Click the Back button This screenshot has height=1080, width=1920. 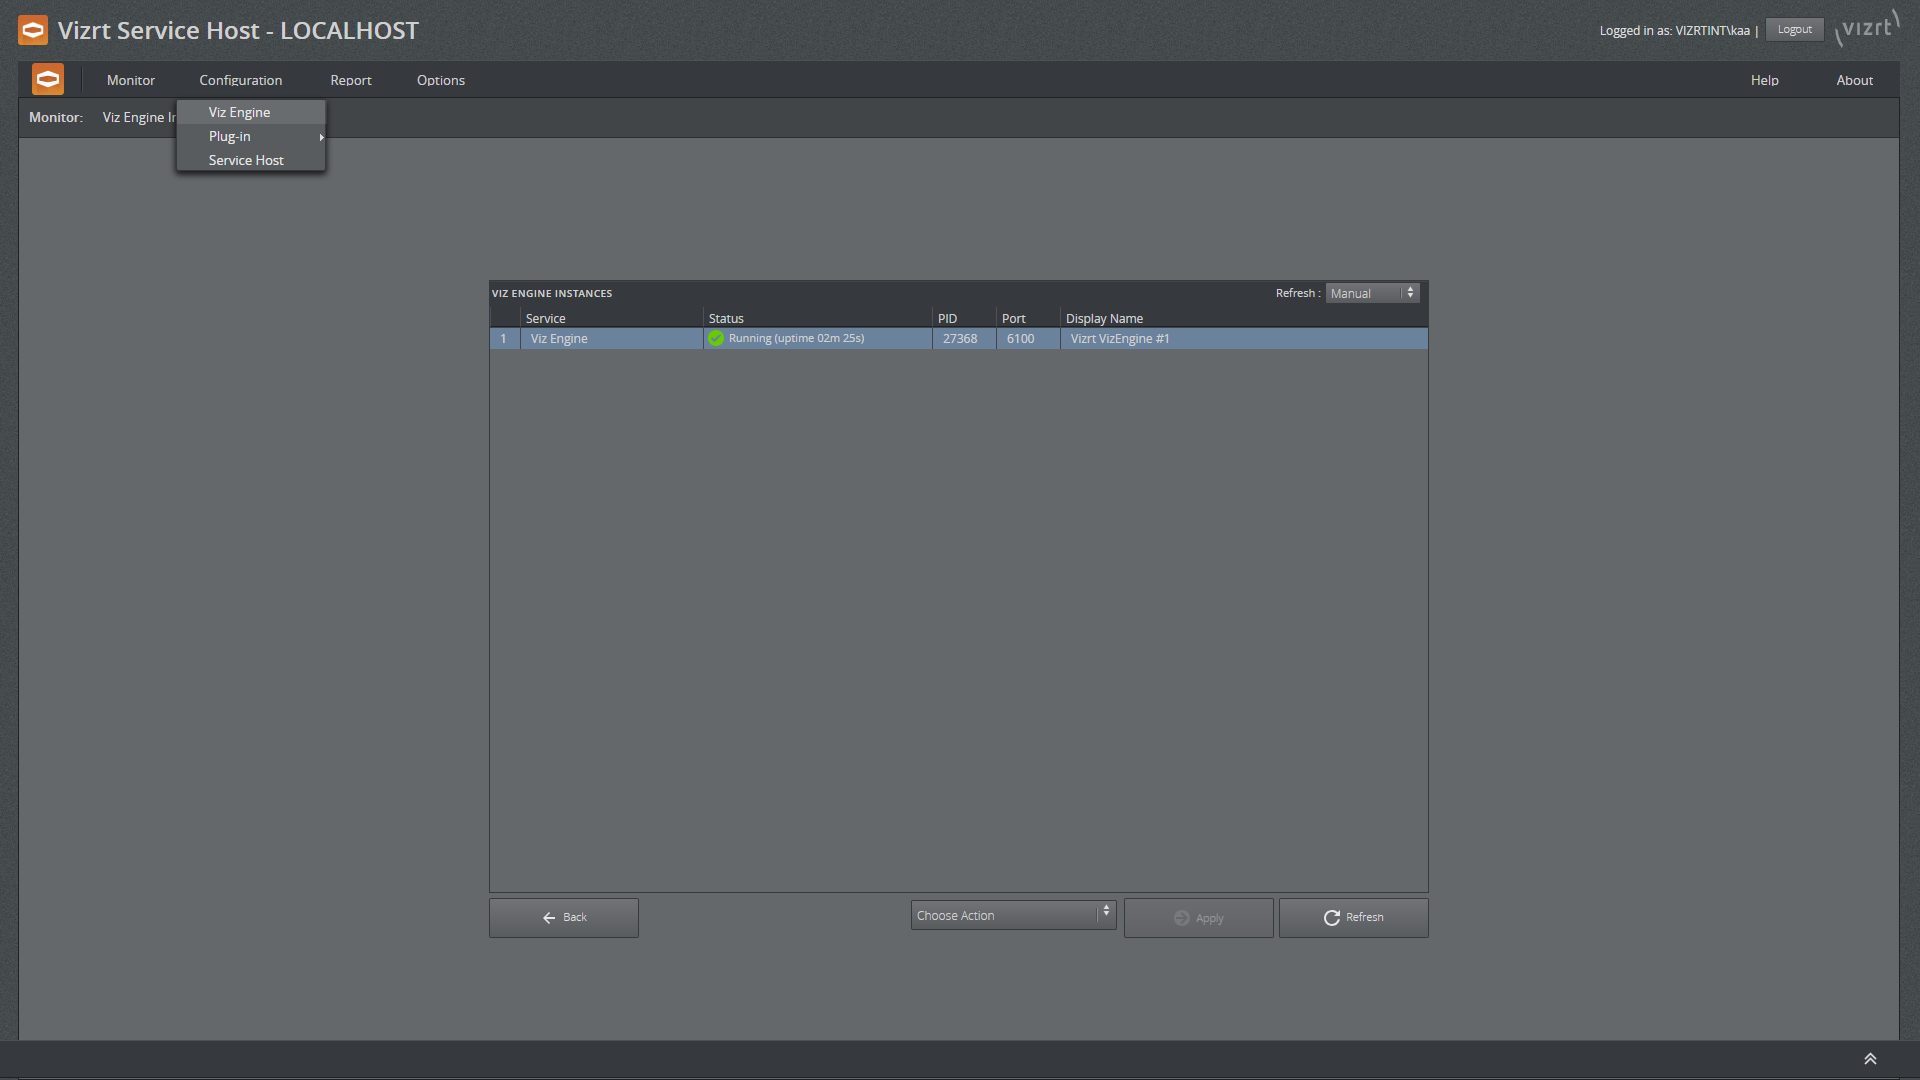click(x=563, y=916)
